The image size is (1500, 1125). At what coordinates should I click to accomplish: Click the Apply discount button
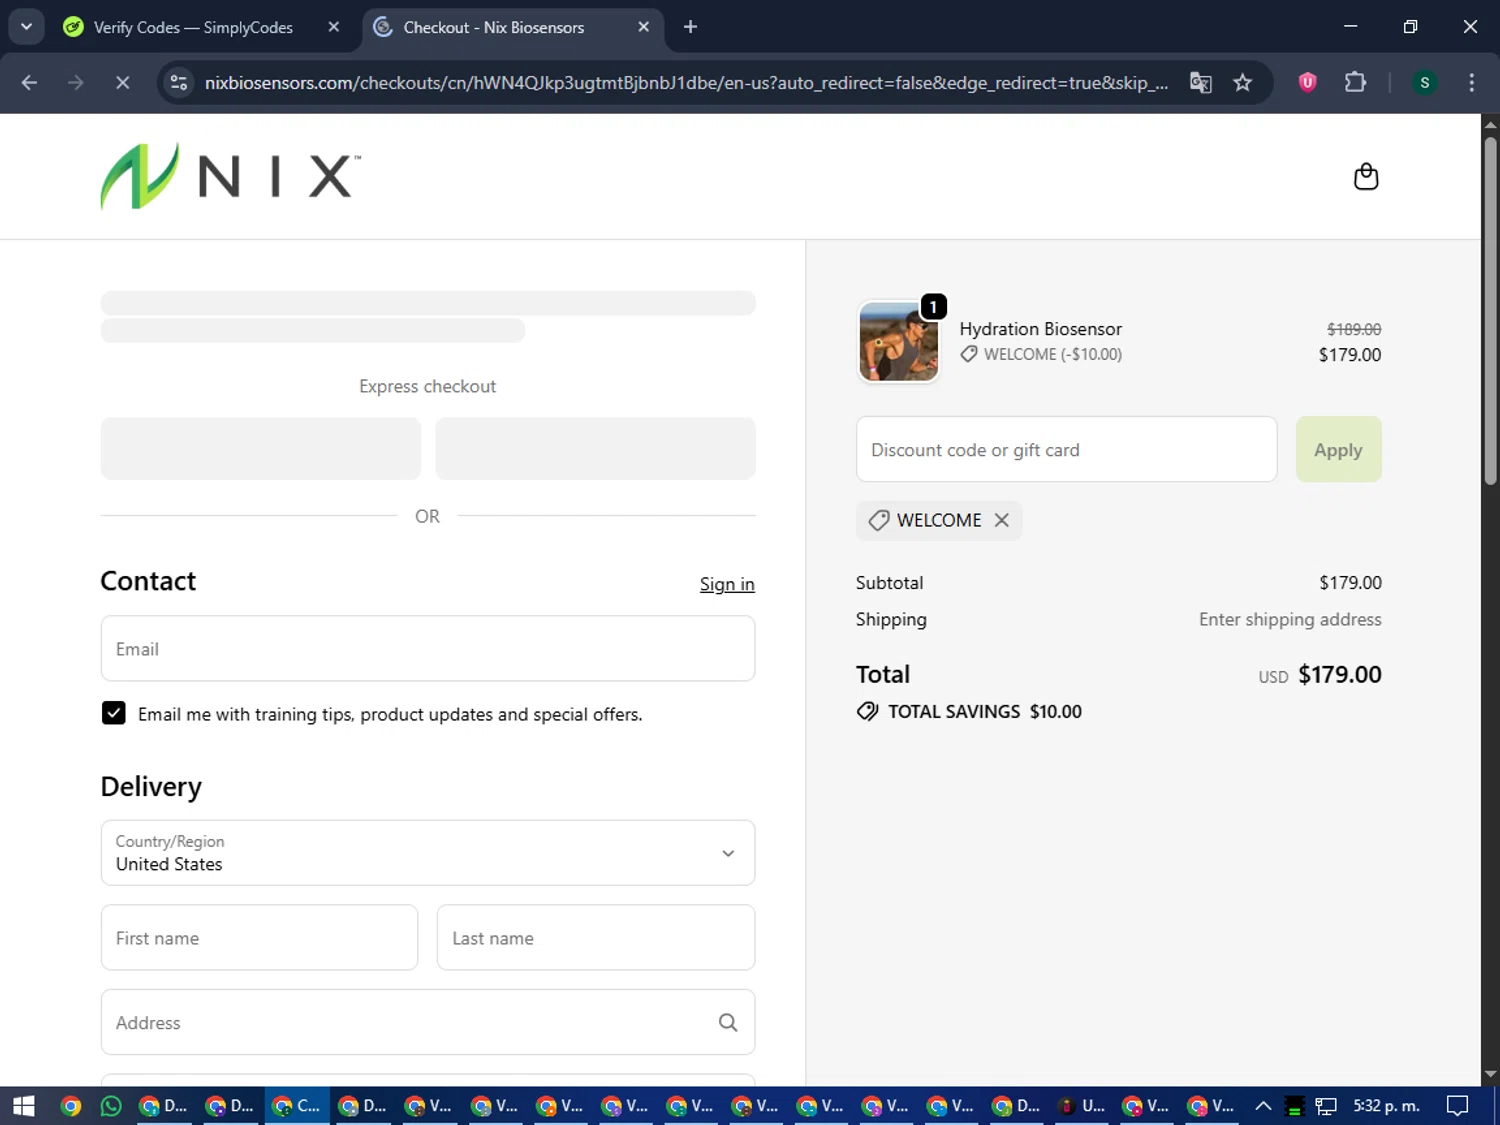point(1339,450)
